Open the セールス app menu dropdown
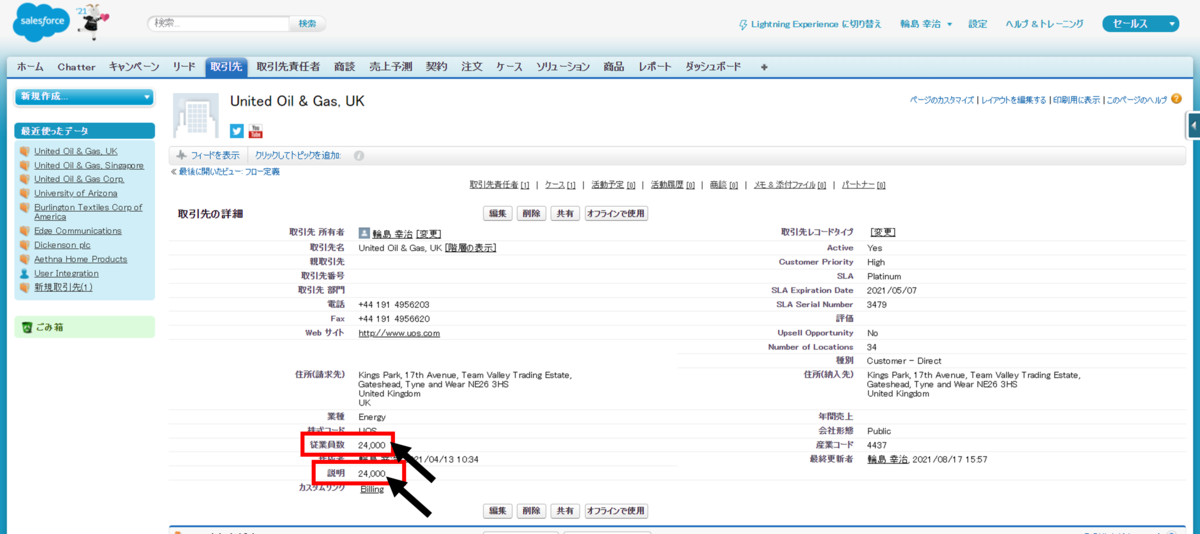 click(x=1142, y=24)
